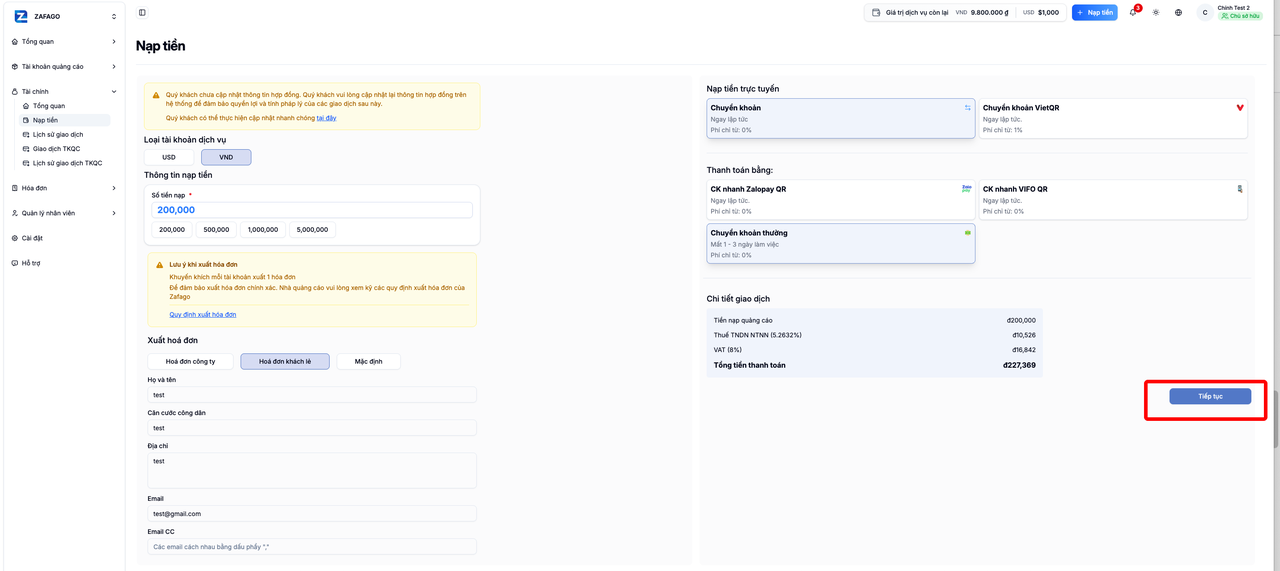Click the Email CC input field
The image size is (1280, 571).
(312, 547)
